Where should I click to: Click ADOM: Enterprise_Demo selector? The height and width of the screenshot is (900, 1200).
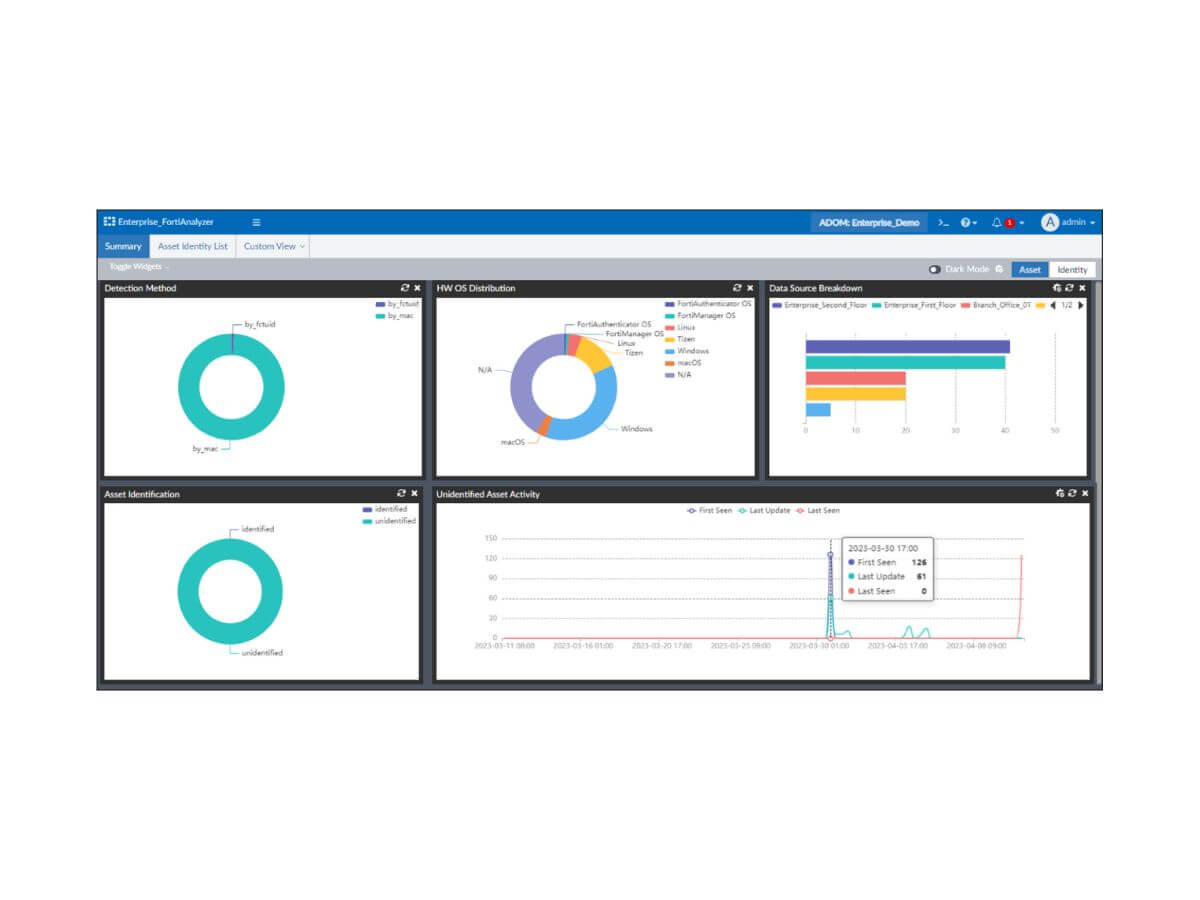(868, 222)
